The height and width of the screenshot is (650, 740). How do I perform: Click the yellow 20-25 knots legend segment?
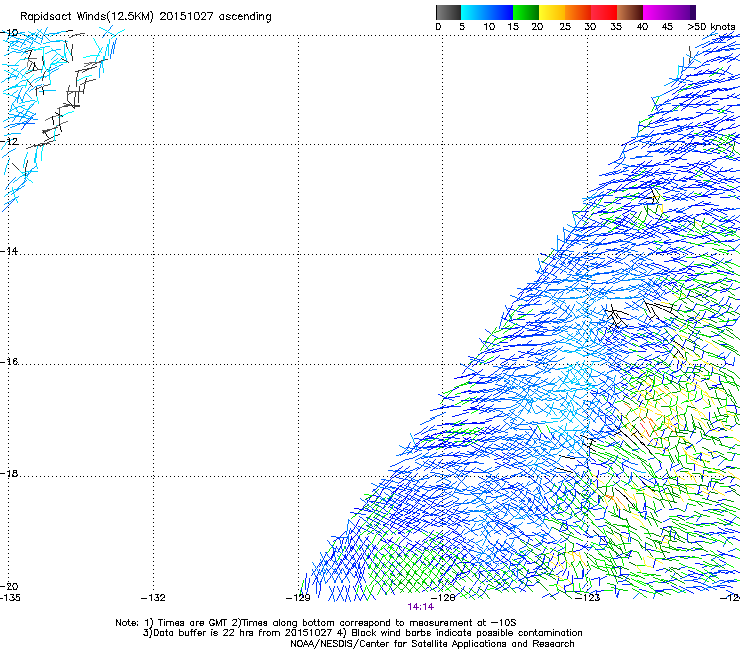point(552,12)
